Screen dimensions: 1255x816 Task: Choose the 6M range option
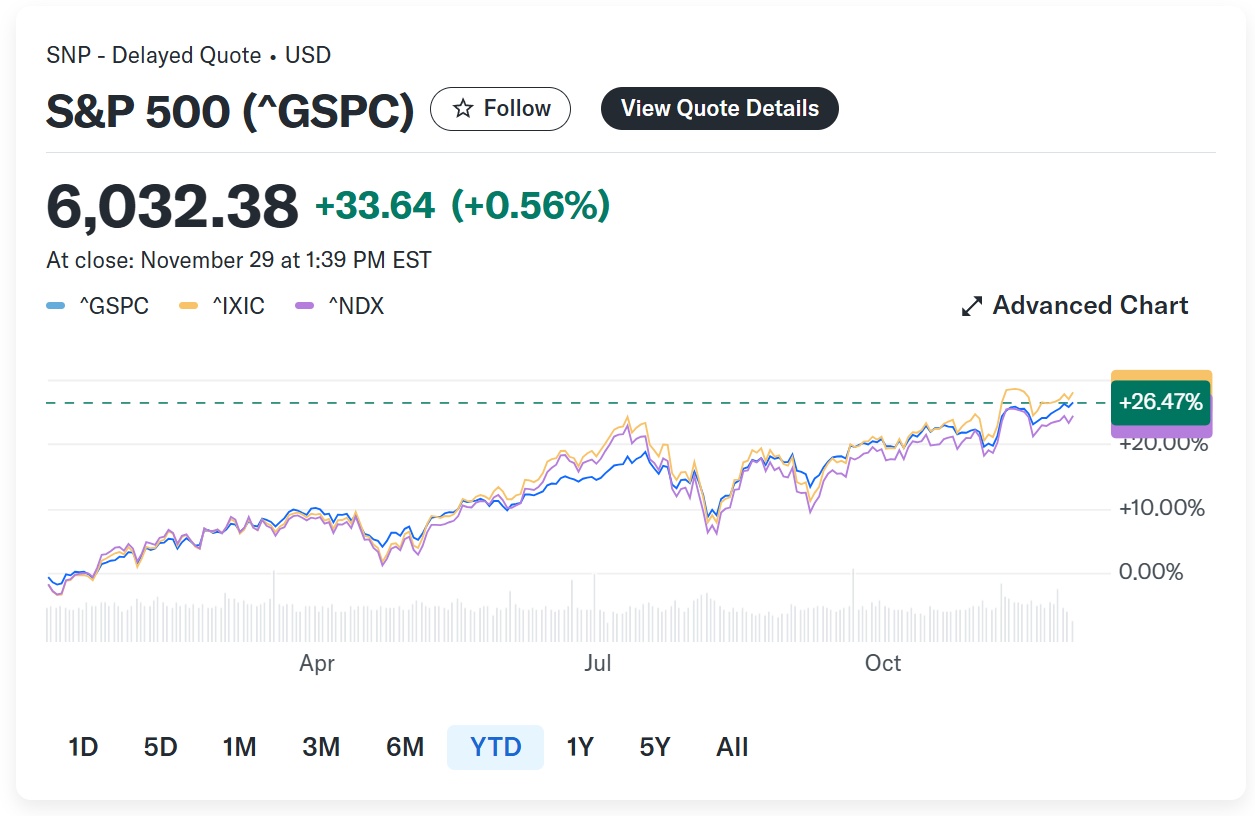(405, 747)
